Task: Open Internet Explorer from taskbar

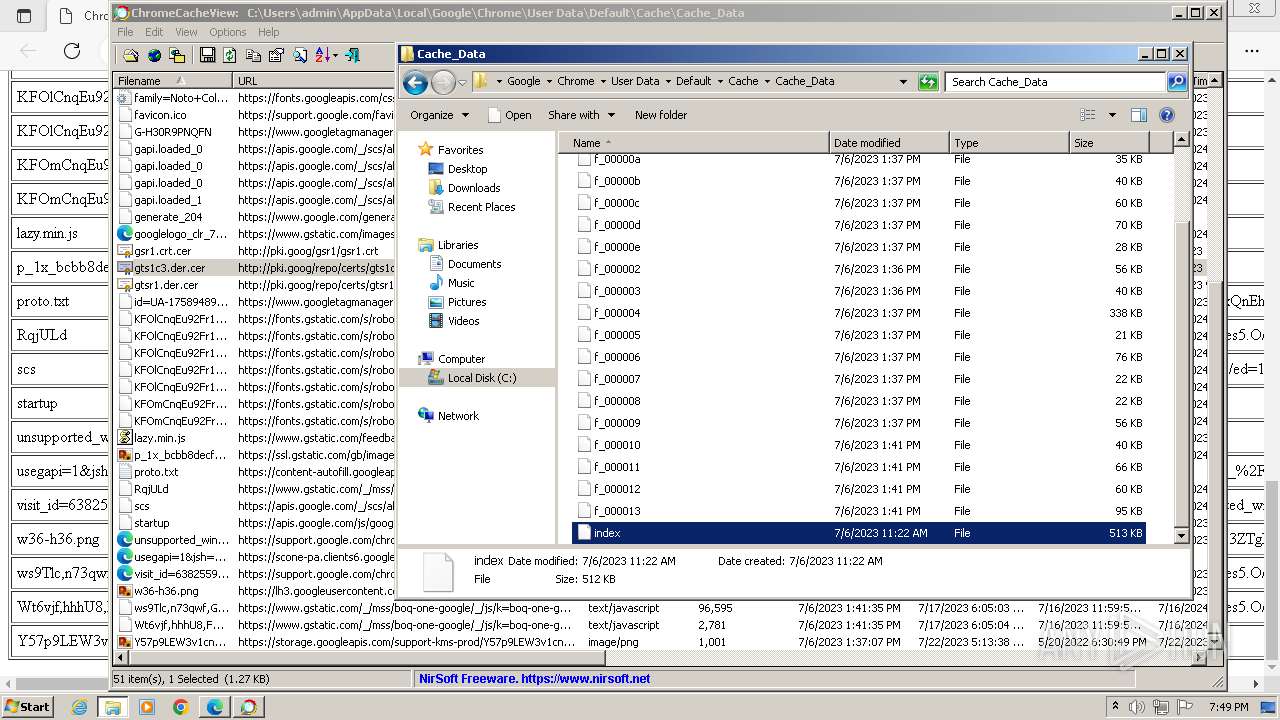Action: [x=80, y=707]
